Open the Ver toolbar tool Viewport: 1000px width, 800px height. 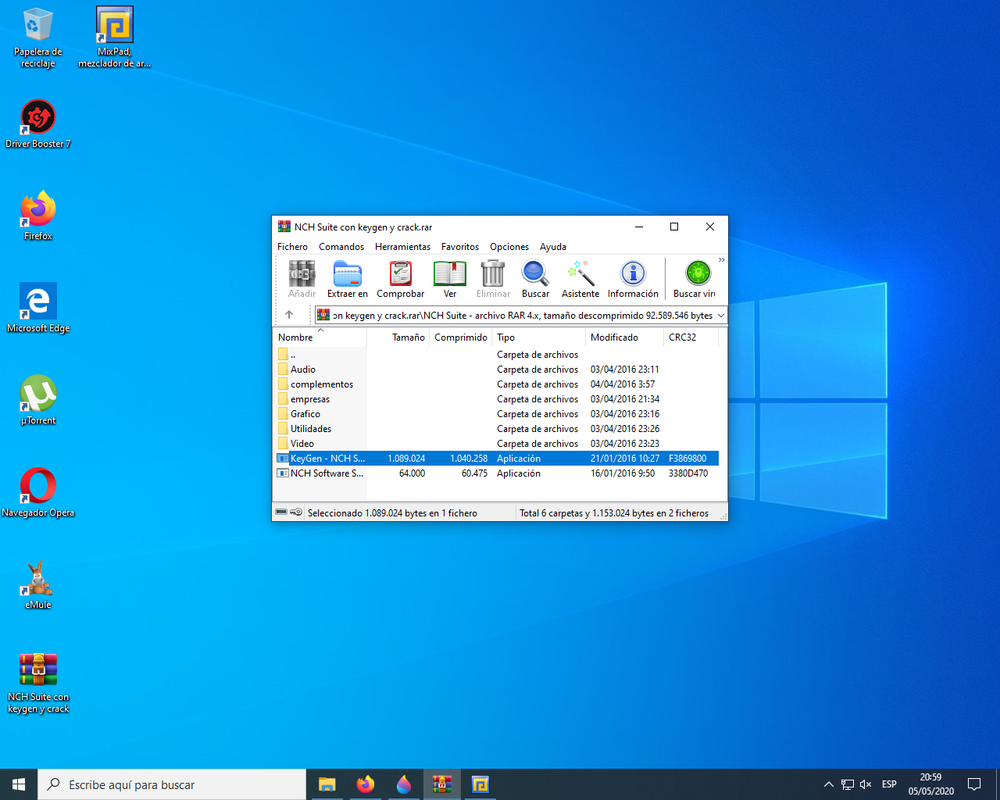(x=450, y=279)
